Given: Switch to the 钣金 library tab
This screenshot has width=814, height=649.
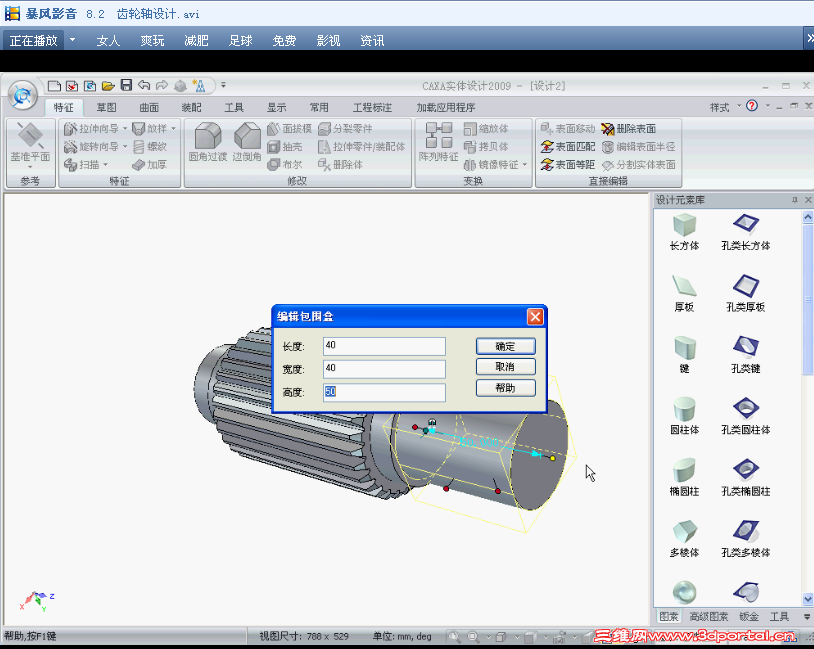Looking at the screenshot, I should (x=749, y=617).
